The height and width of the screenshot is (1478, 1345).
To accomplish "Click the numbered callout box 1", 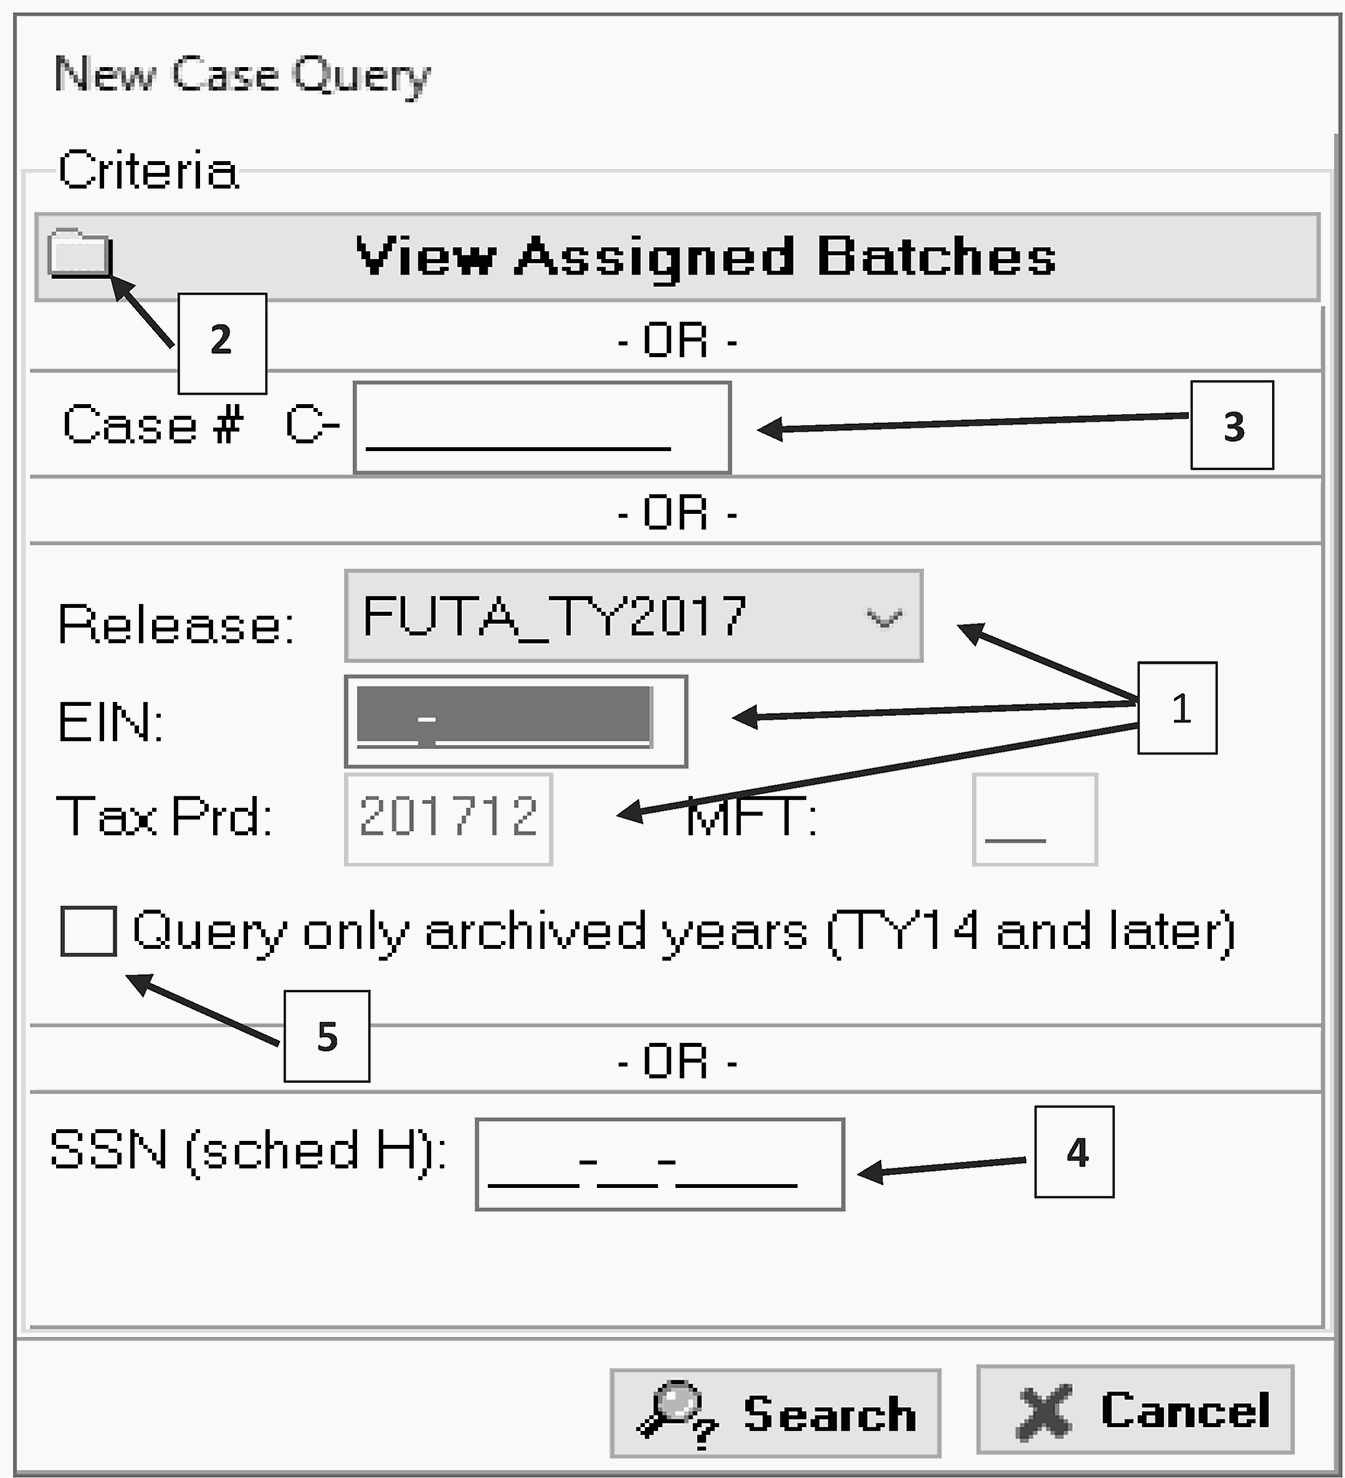I will point(1179,708).
